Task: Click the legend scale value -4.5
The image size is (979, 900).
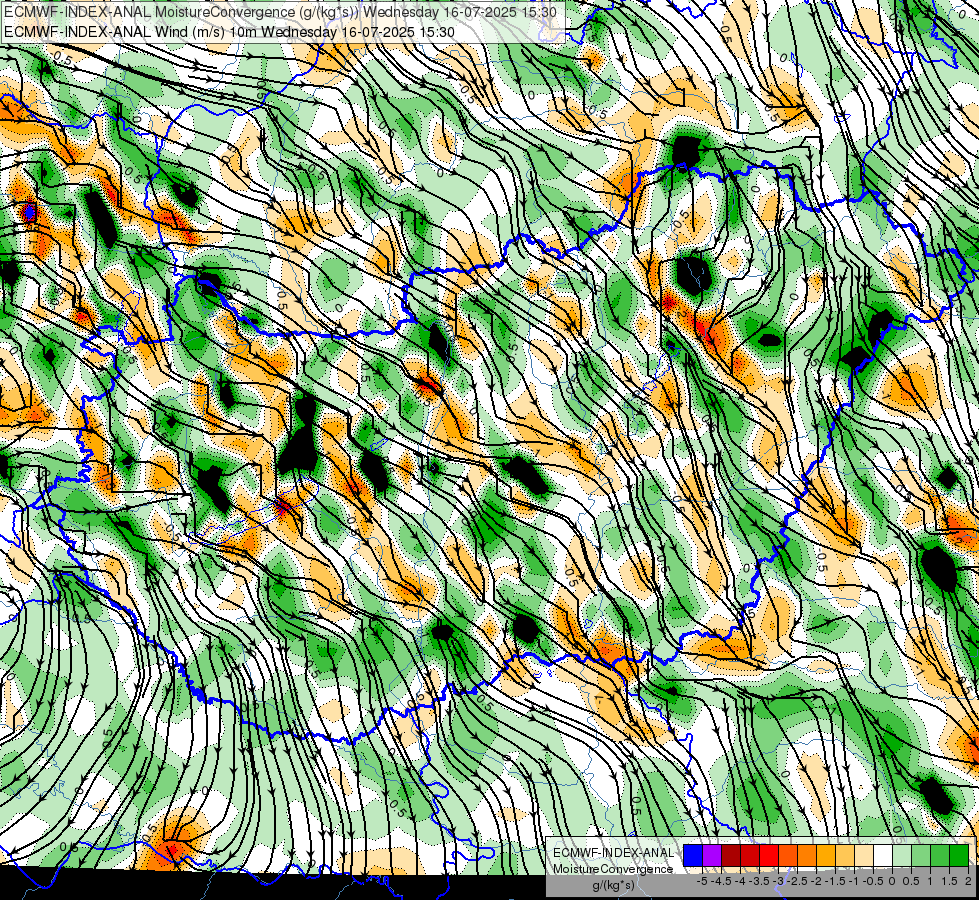Action: [x=721, y=881]
